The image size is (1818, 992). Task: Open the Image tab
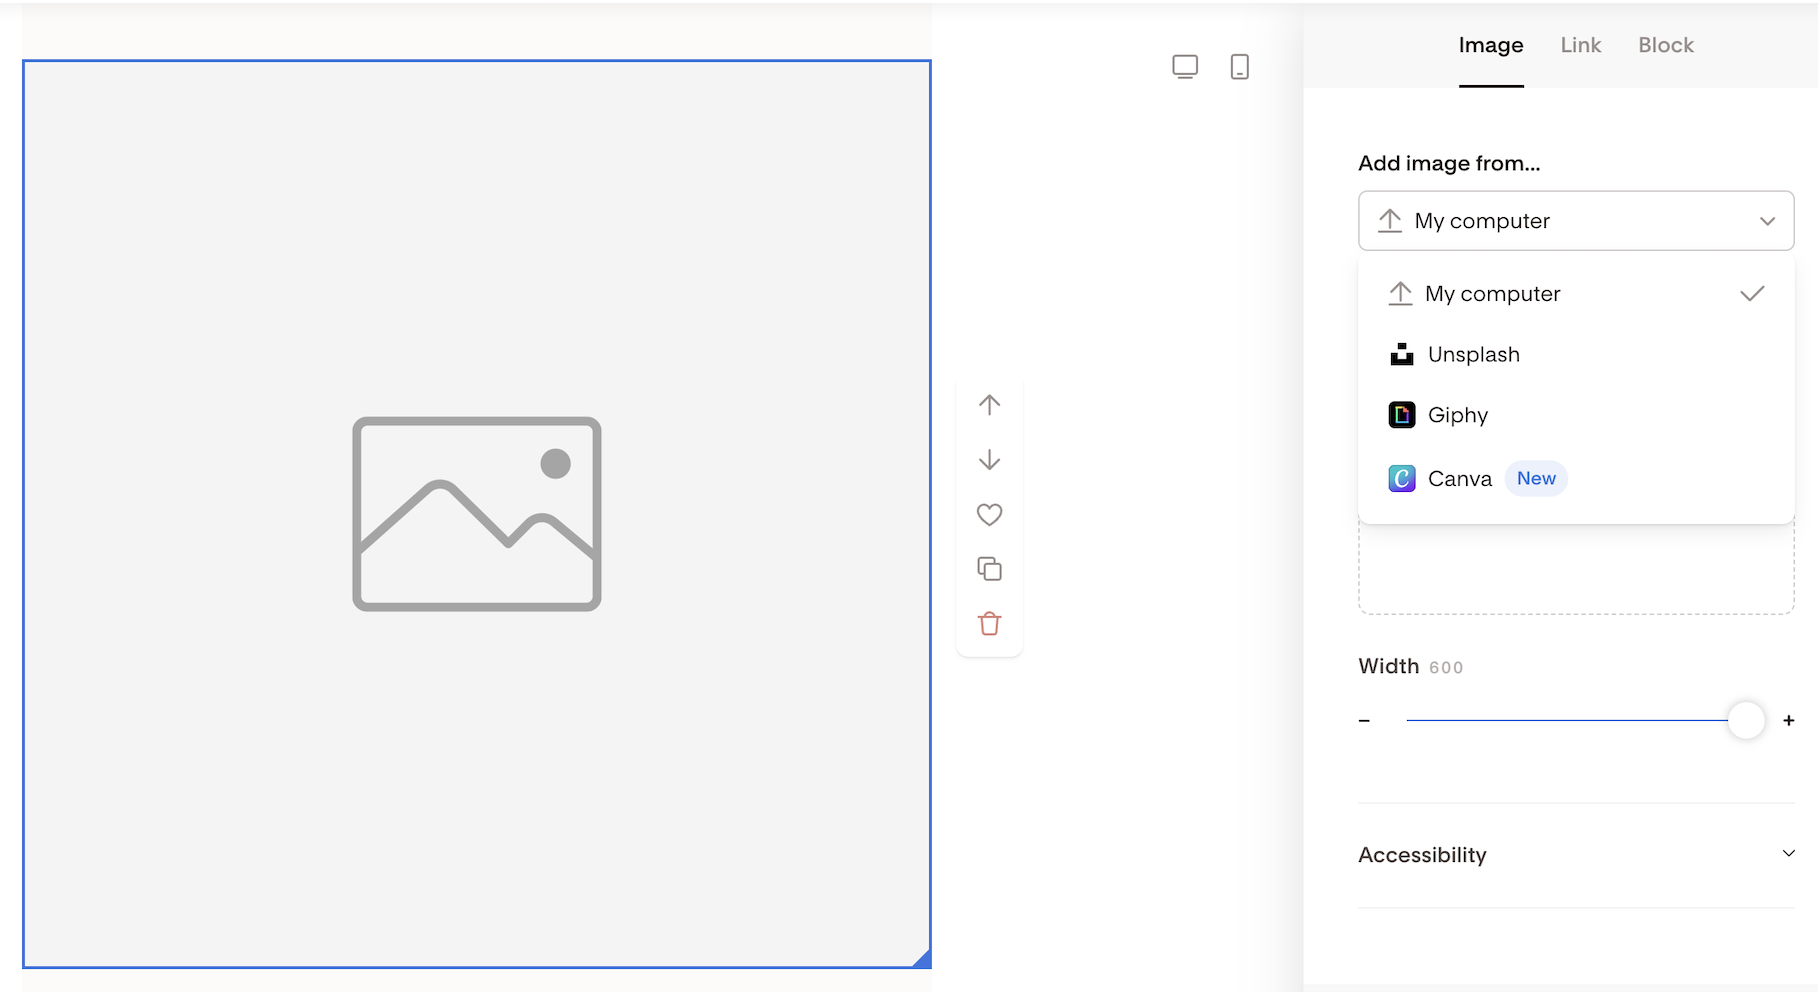(x=1491, y=45)
